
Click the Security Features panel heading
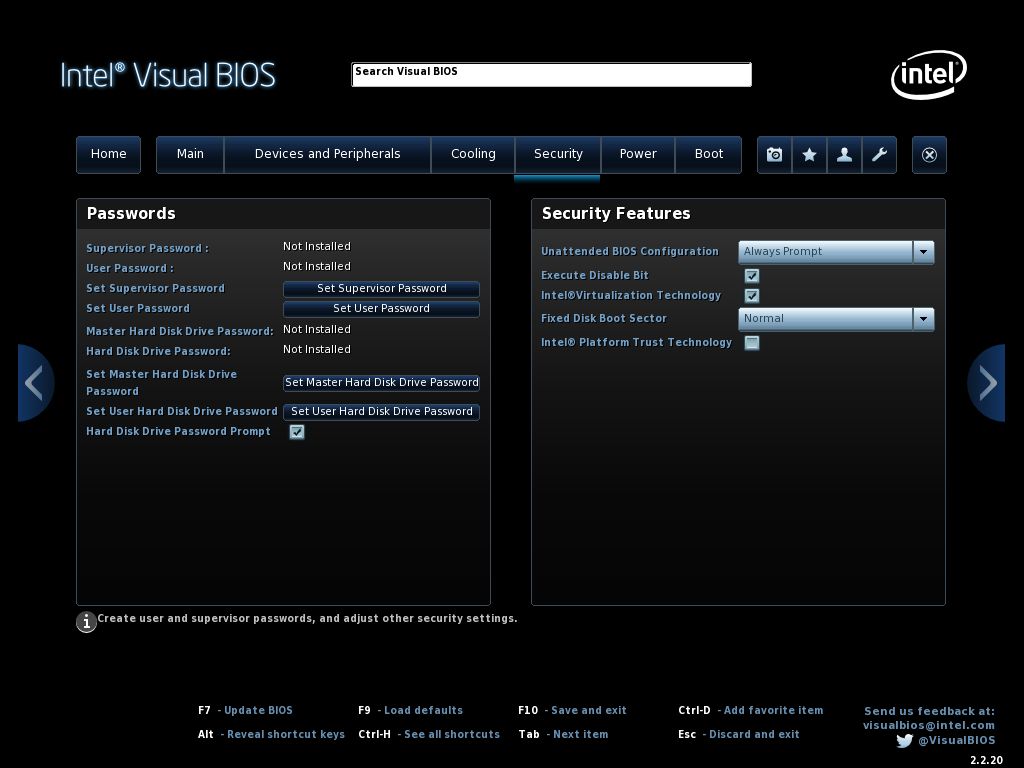click(x=616, y=214)
